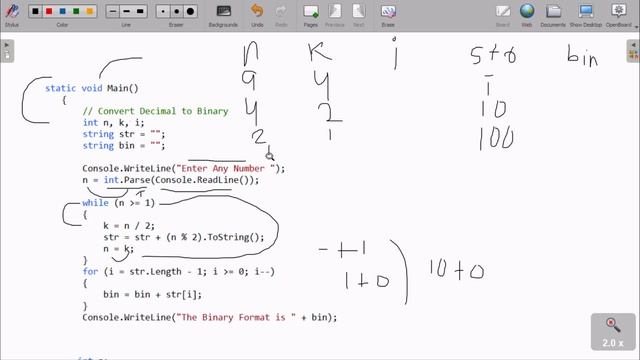Click Show Desktop
The height and width of the screenshot is (360, 640).
pos(586,15)
